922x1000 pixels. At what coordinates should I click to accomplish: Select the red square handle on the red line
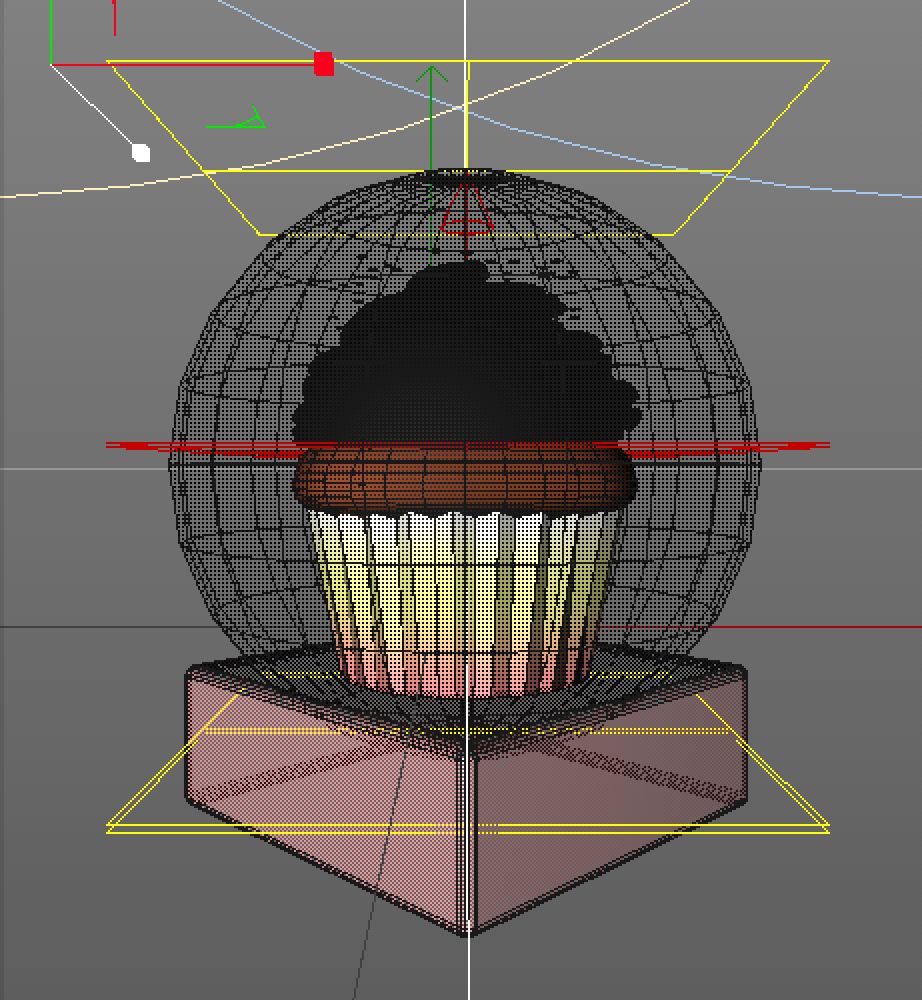pyautogui.click(x=324, y=64)
